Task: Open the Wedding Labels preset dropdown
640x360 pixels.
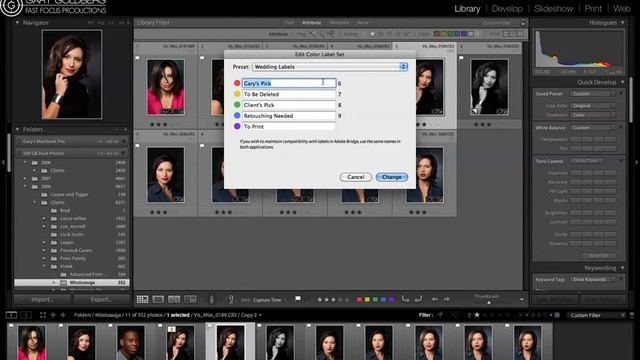Action: tap(330, 67)
